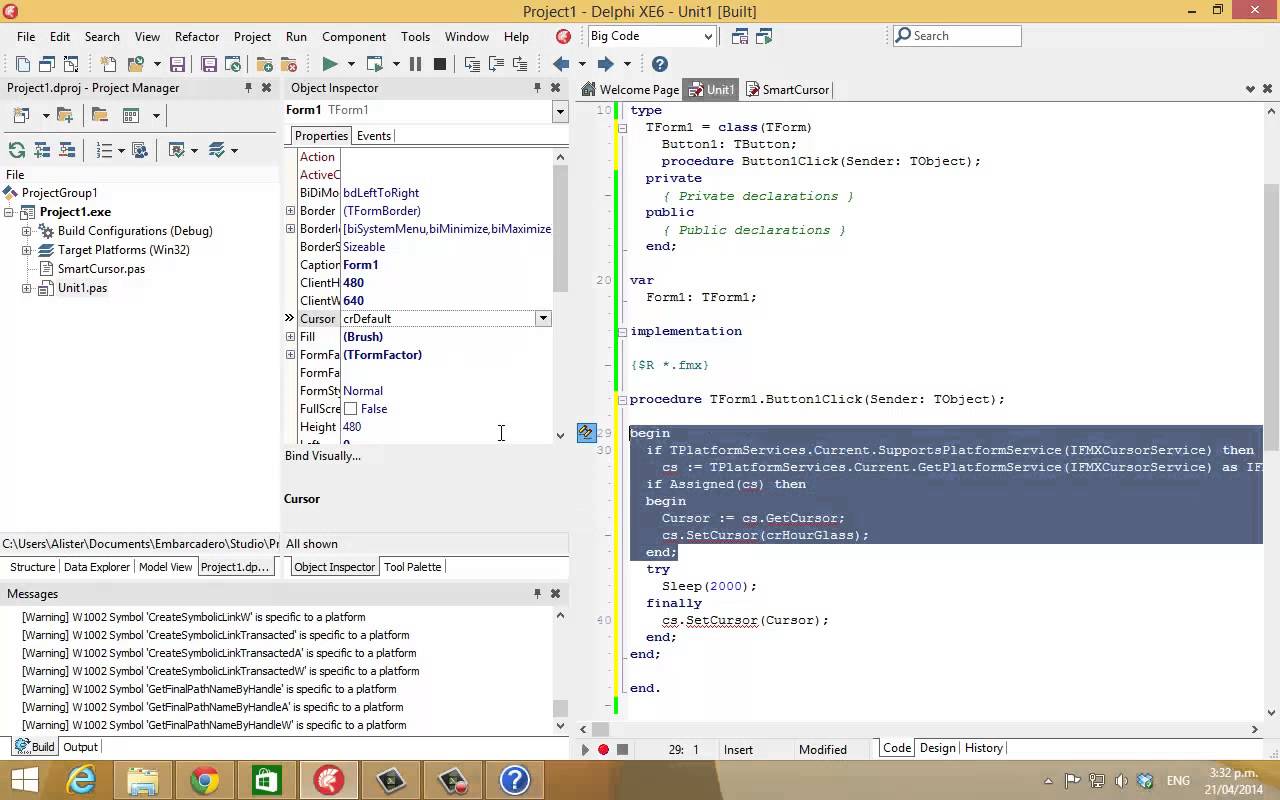This screenshot has width=1280, height=800.
Task: Unpin the Object Inspector panel
Action: pos(538,88)
